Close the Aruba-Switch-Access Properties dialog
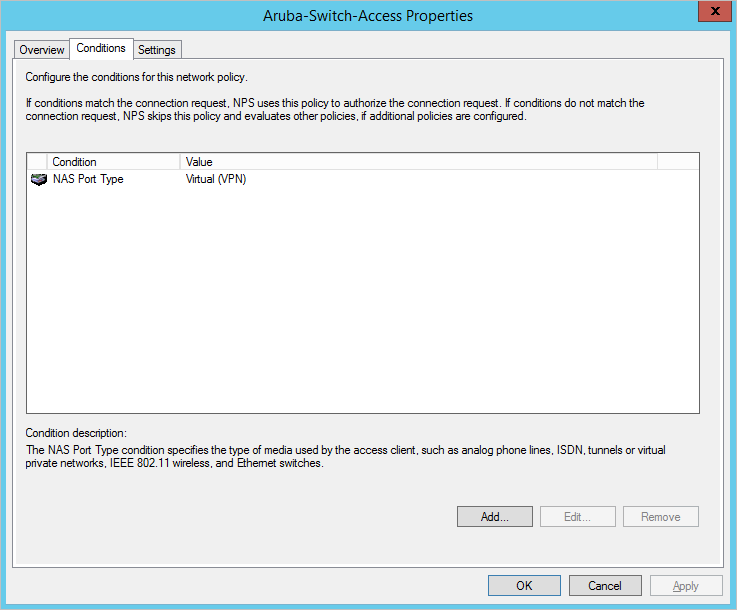Viewport: 737px width, 610px height. click(x=714, y=11)
